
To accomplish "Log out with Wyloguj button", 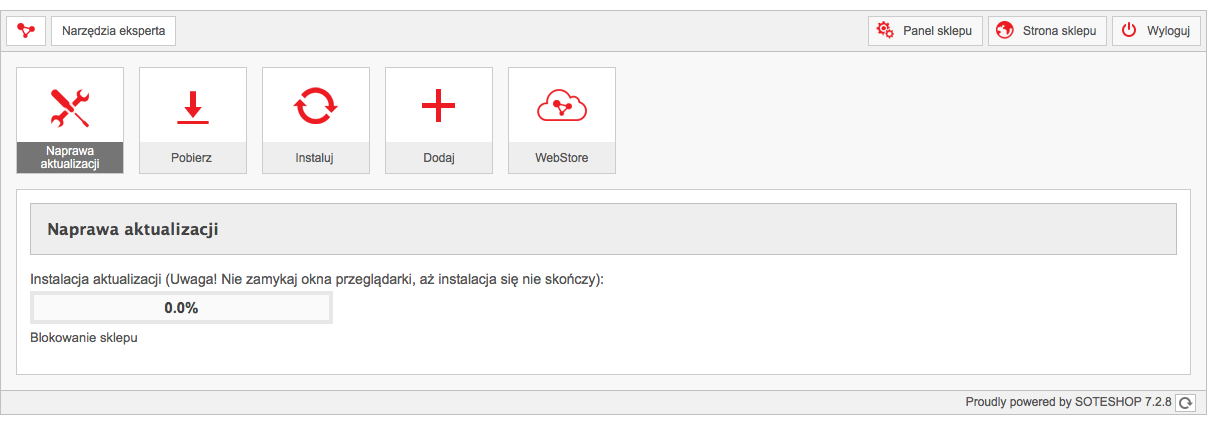I will [1156, 30].
